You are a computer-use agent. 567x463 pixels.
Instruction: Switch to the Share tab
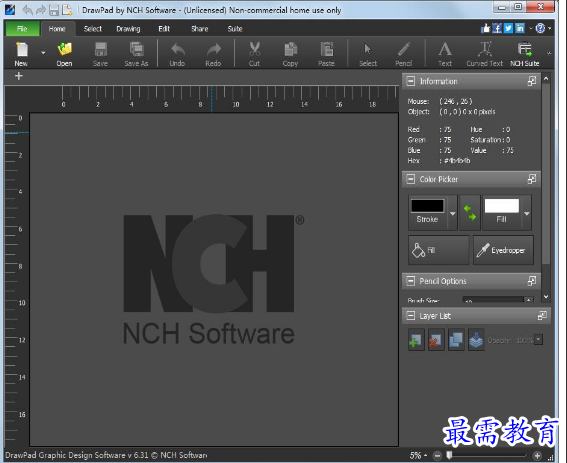point(200,29)
